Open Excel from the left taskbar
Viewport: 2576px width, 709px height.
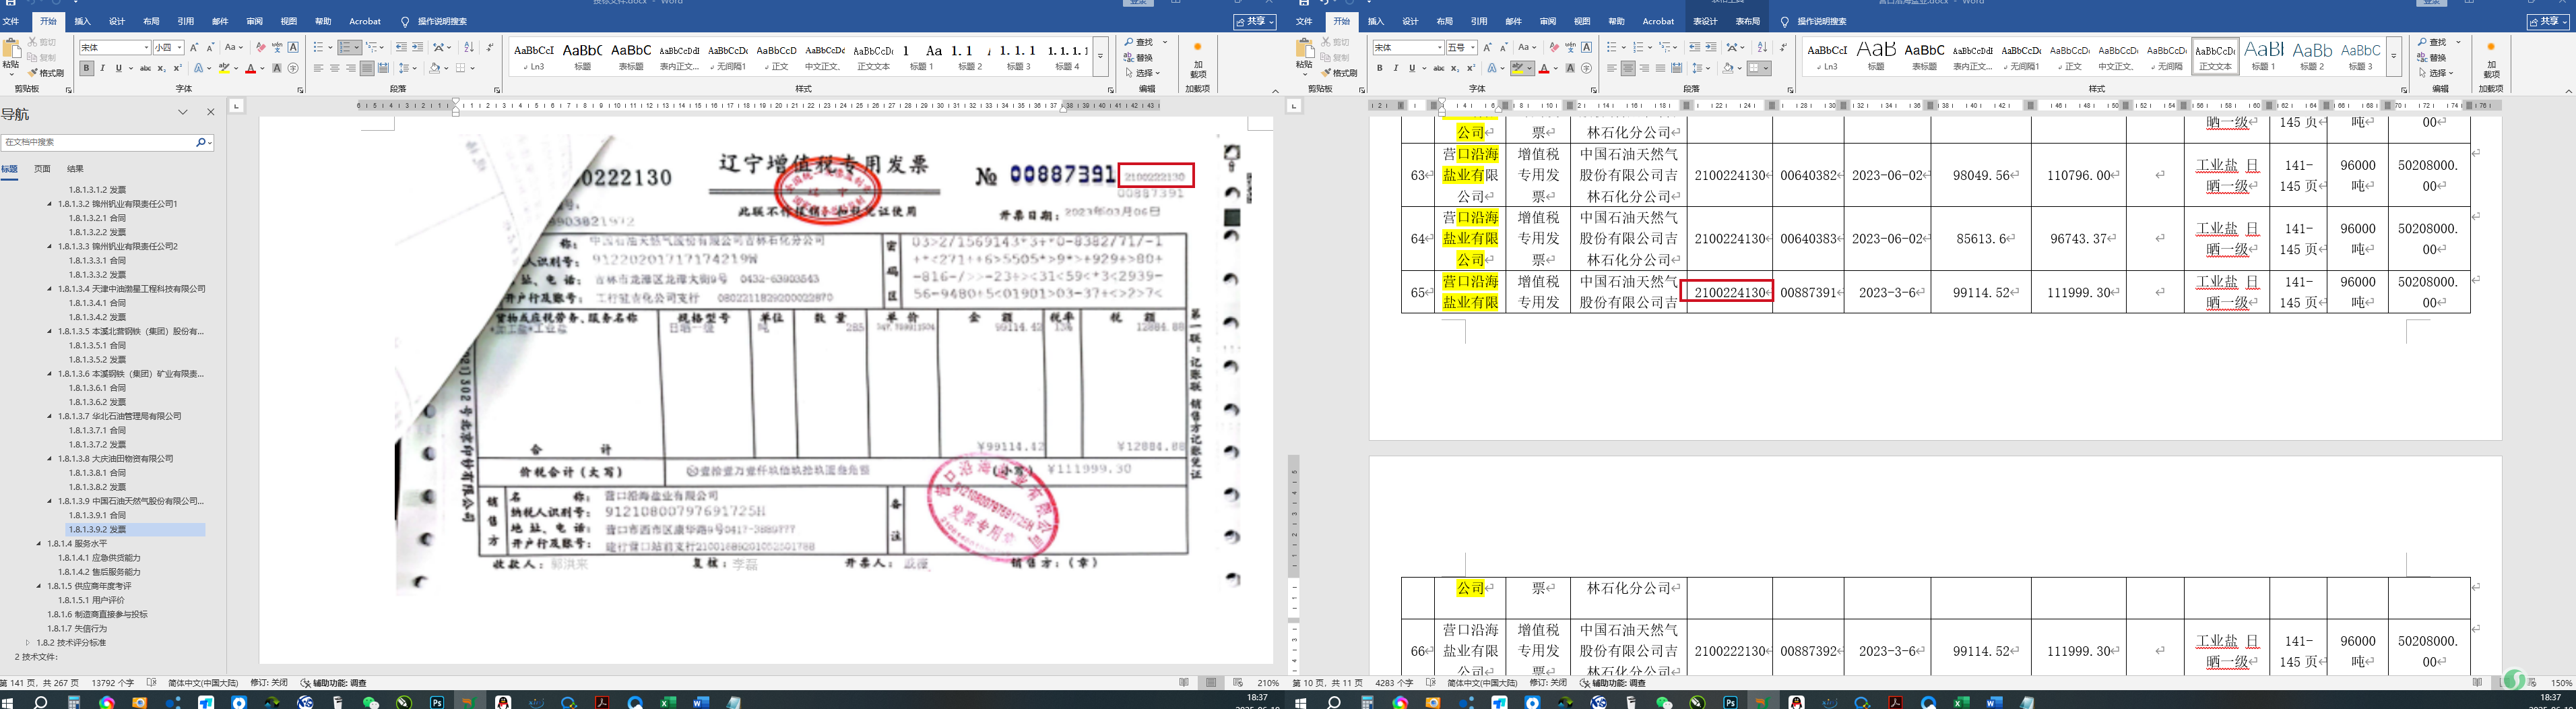tap(668, 702)
